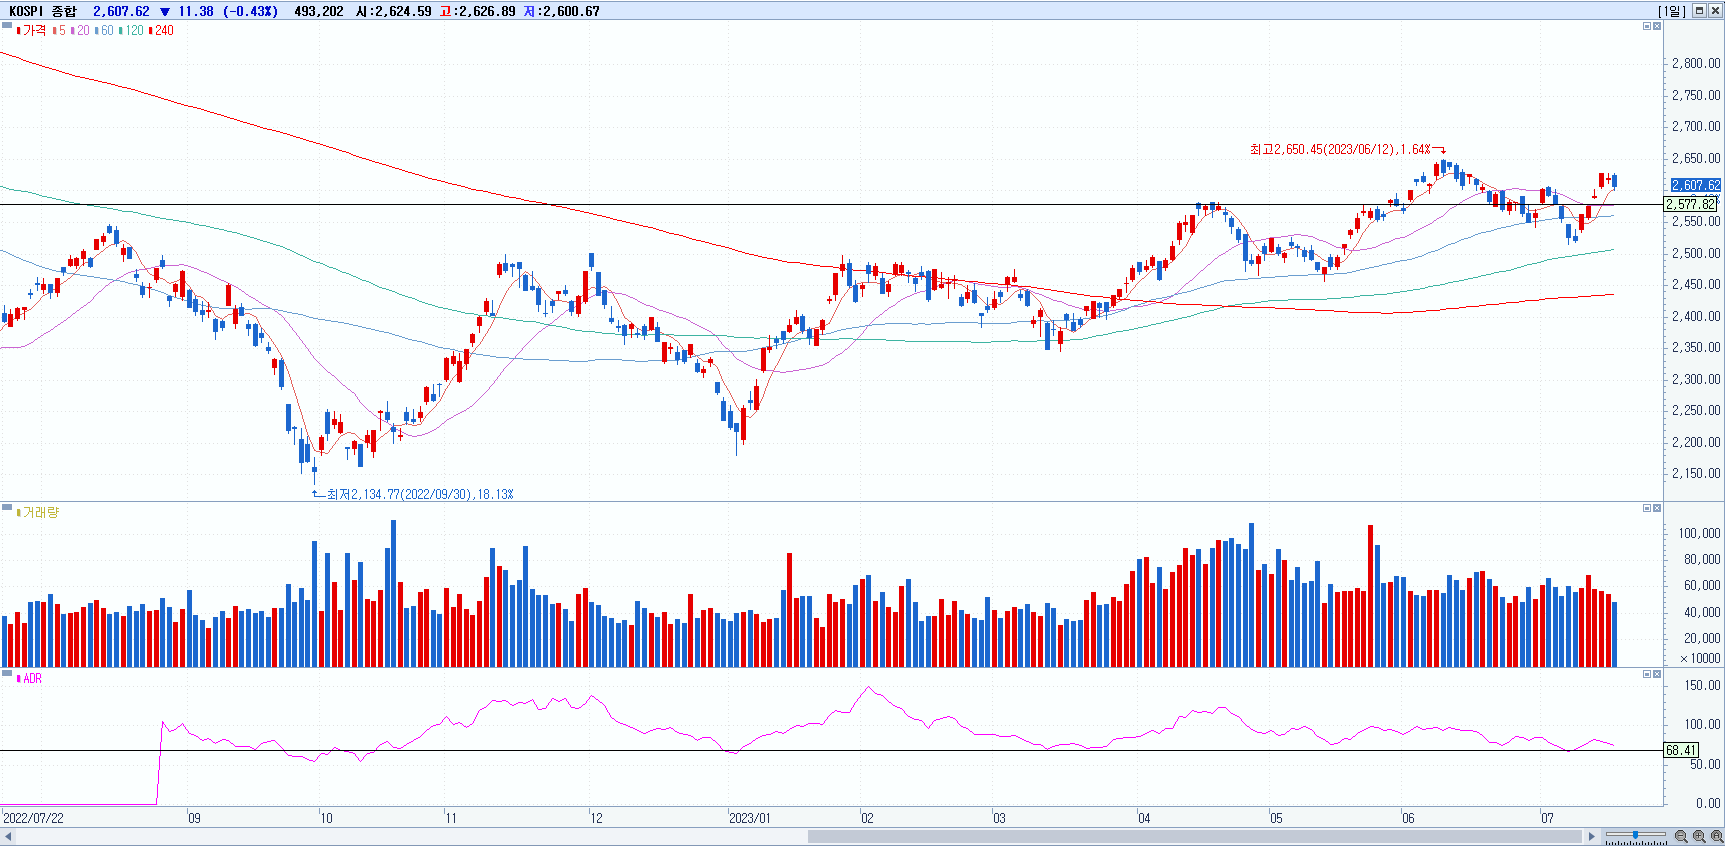Screen dimensions: 1725x846
Task: Select the 가격 price legend label
Action: (x=32, y=31)
